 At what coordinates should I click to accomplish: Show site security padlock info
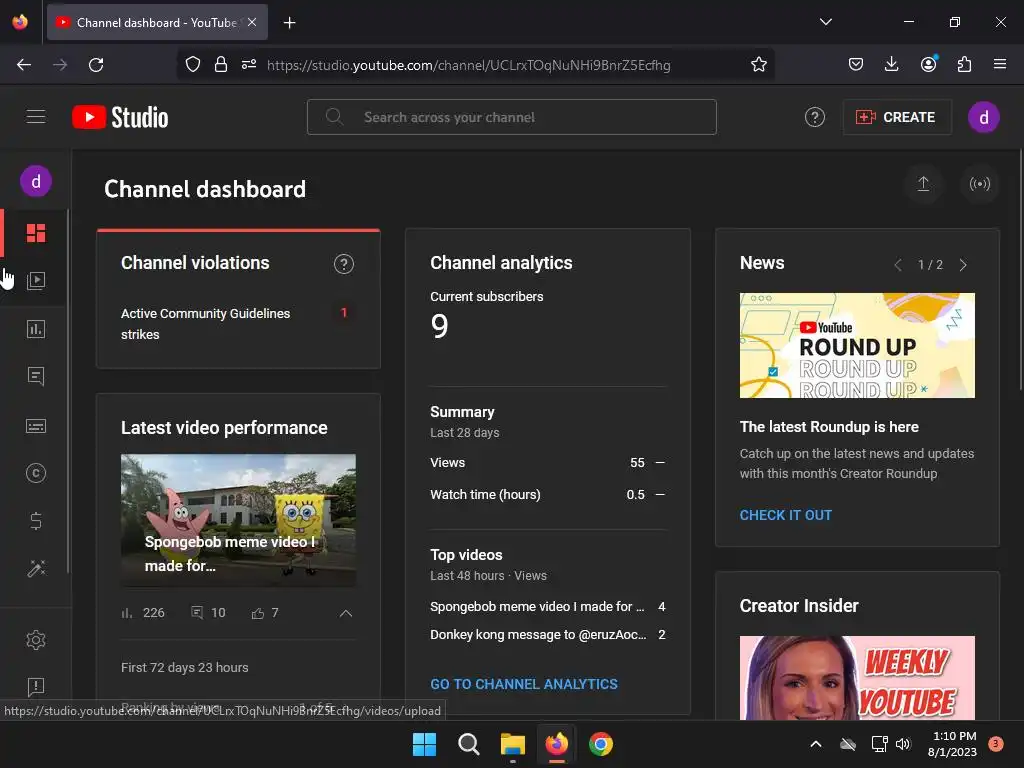tap(221, 65)
